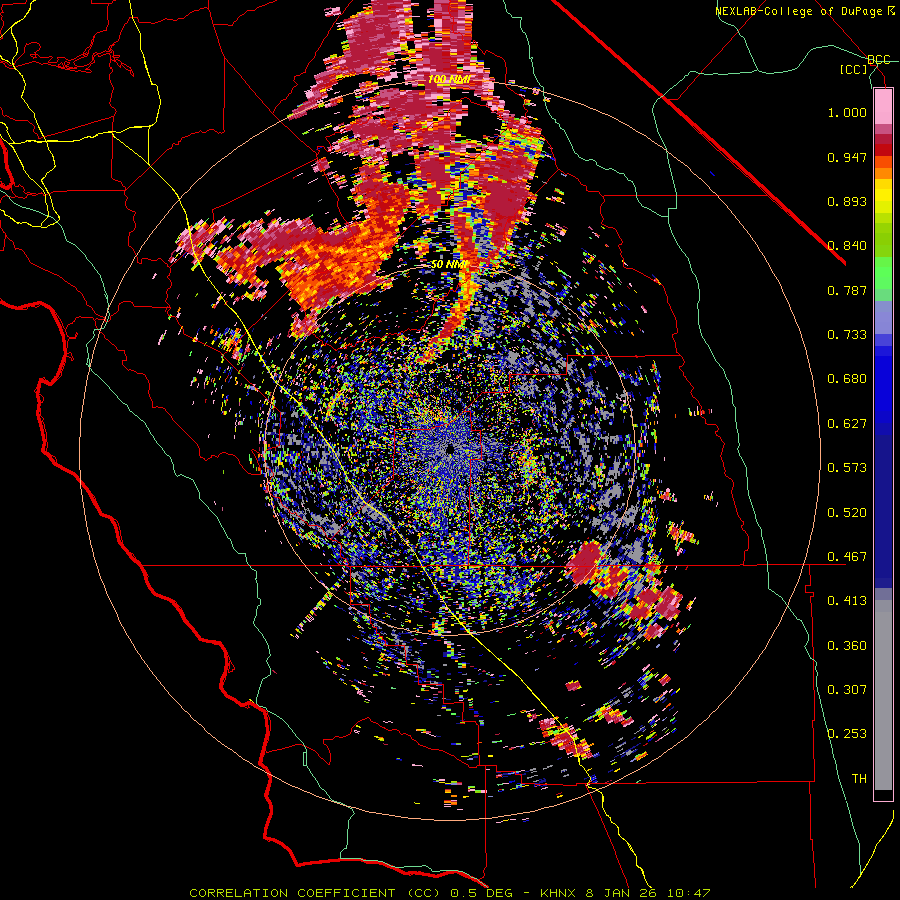Viewport: 900px width, 900px height.
Task: Select the 0.573 scale value
Action: (x=847, y=468)
